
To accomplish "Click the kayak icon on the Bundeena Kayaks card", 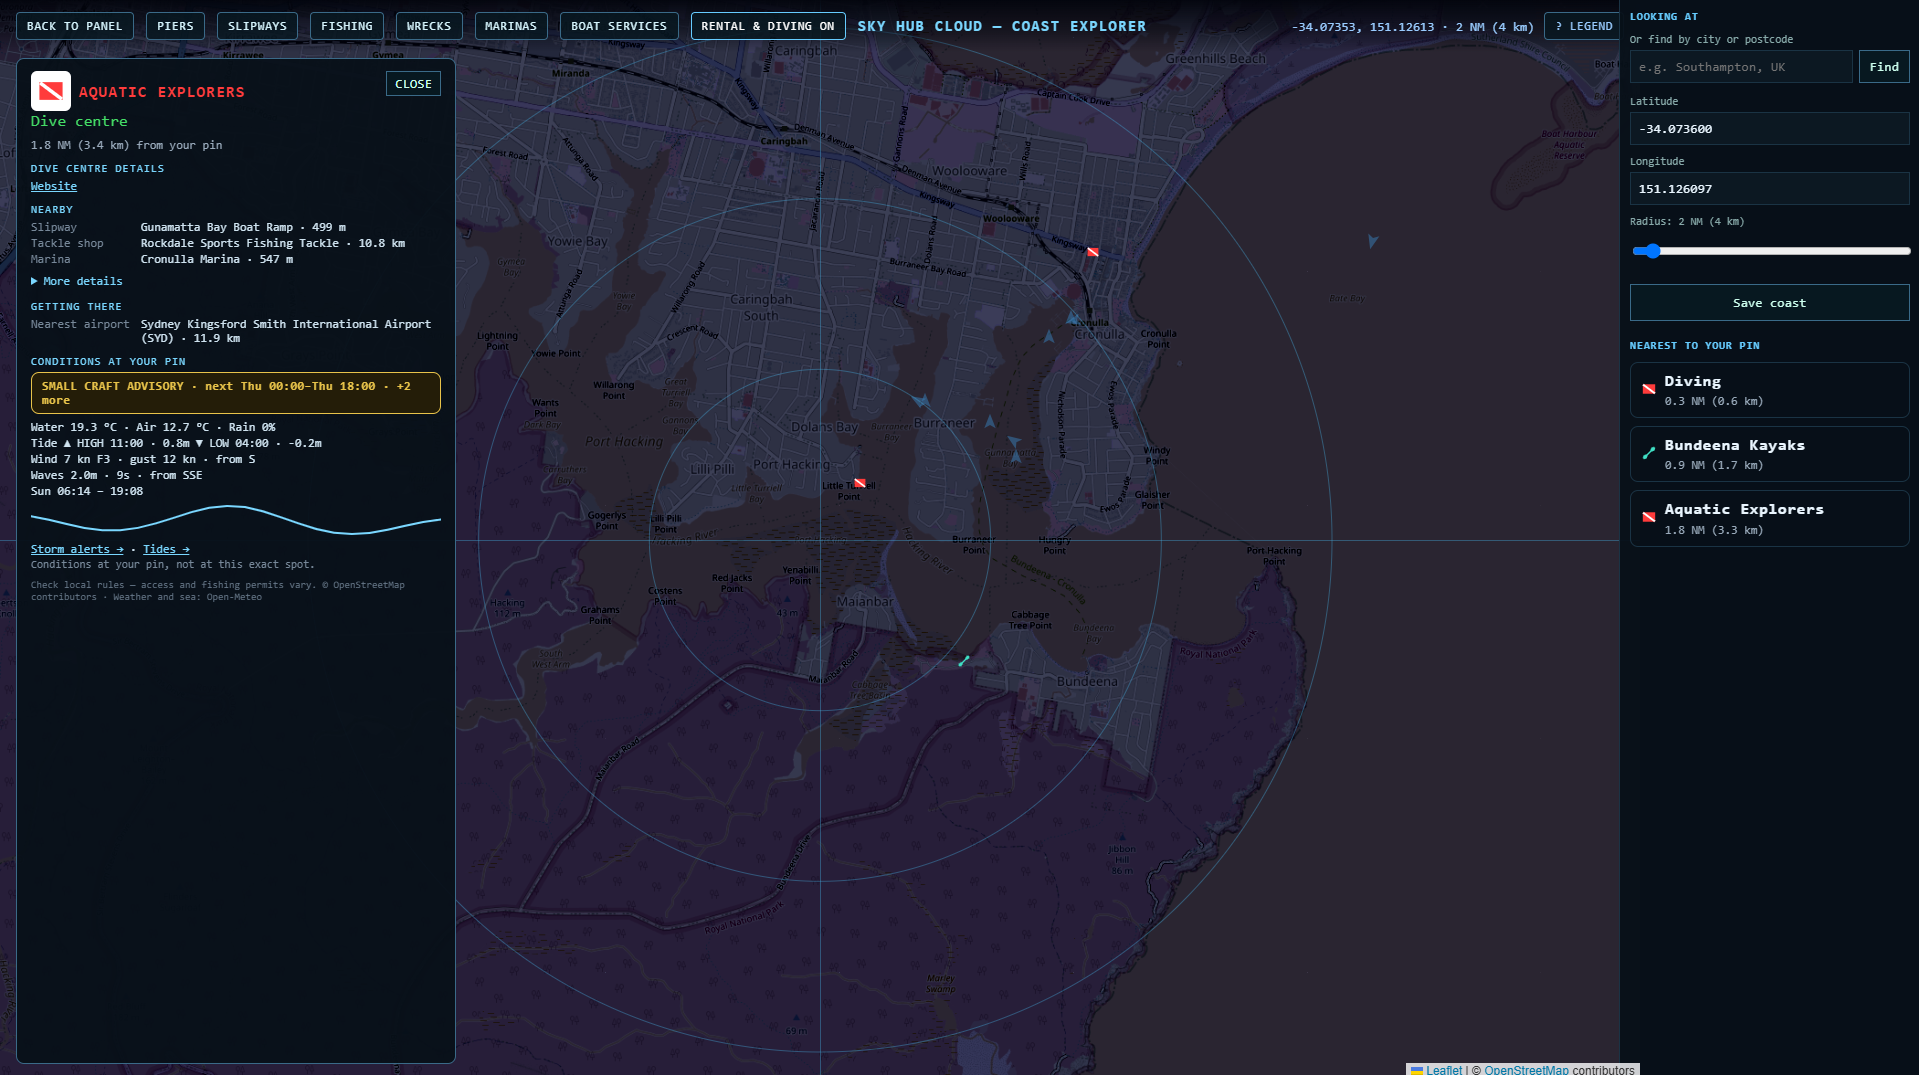I will (x=1649, y=453).
